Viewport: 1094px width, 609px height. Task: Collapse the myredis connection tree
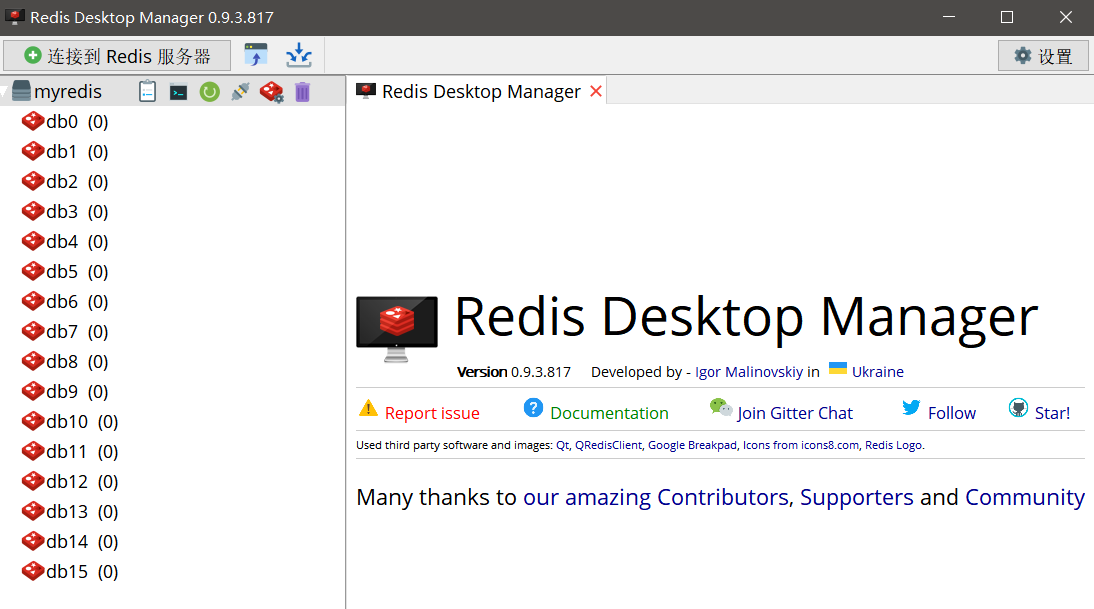click(5, 92)
